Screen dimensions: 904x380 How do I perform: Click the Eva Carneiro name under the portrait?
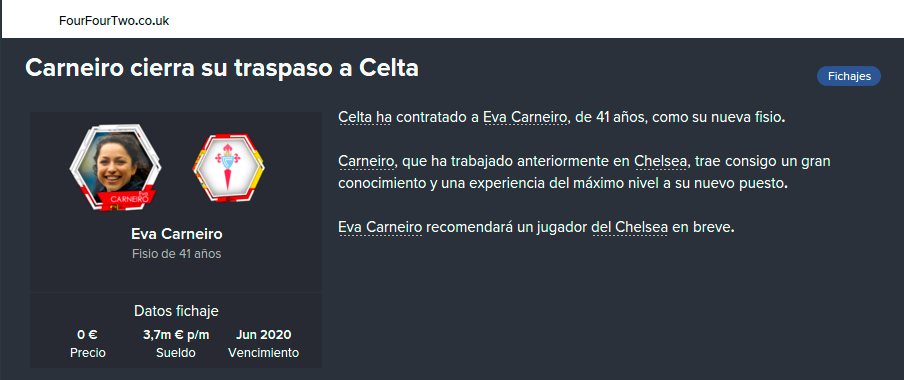click(x=176, y=234)
